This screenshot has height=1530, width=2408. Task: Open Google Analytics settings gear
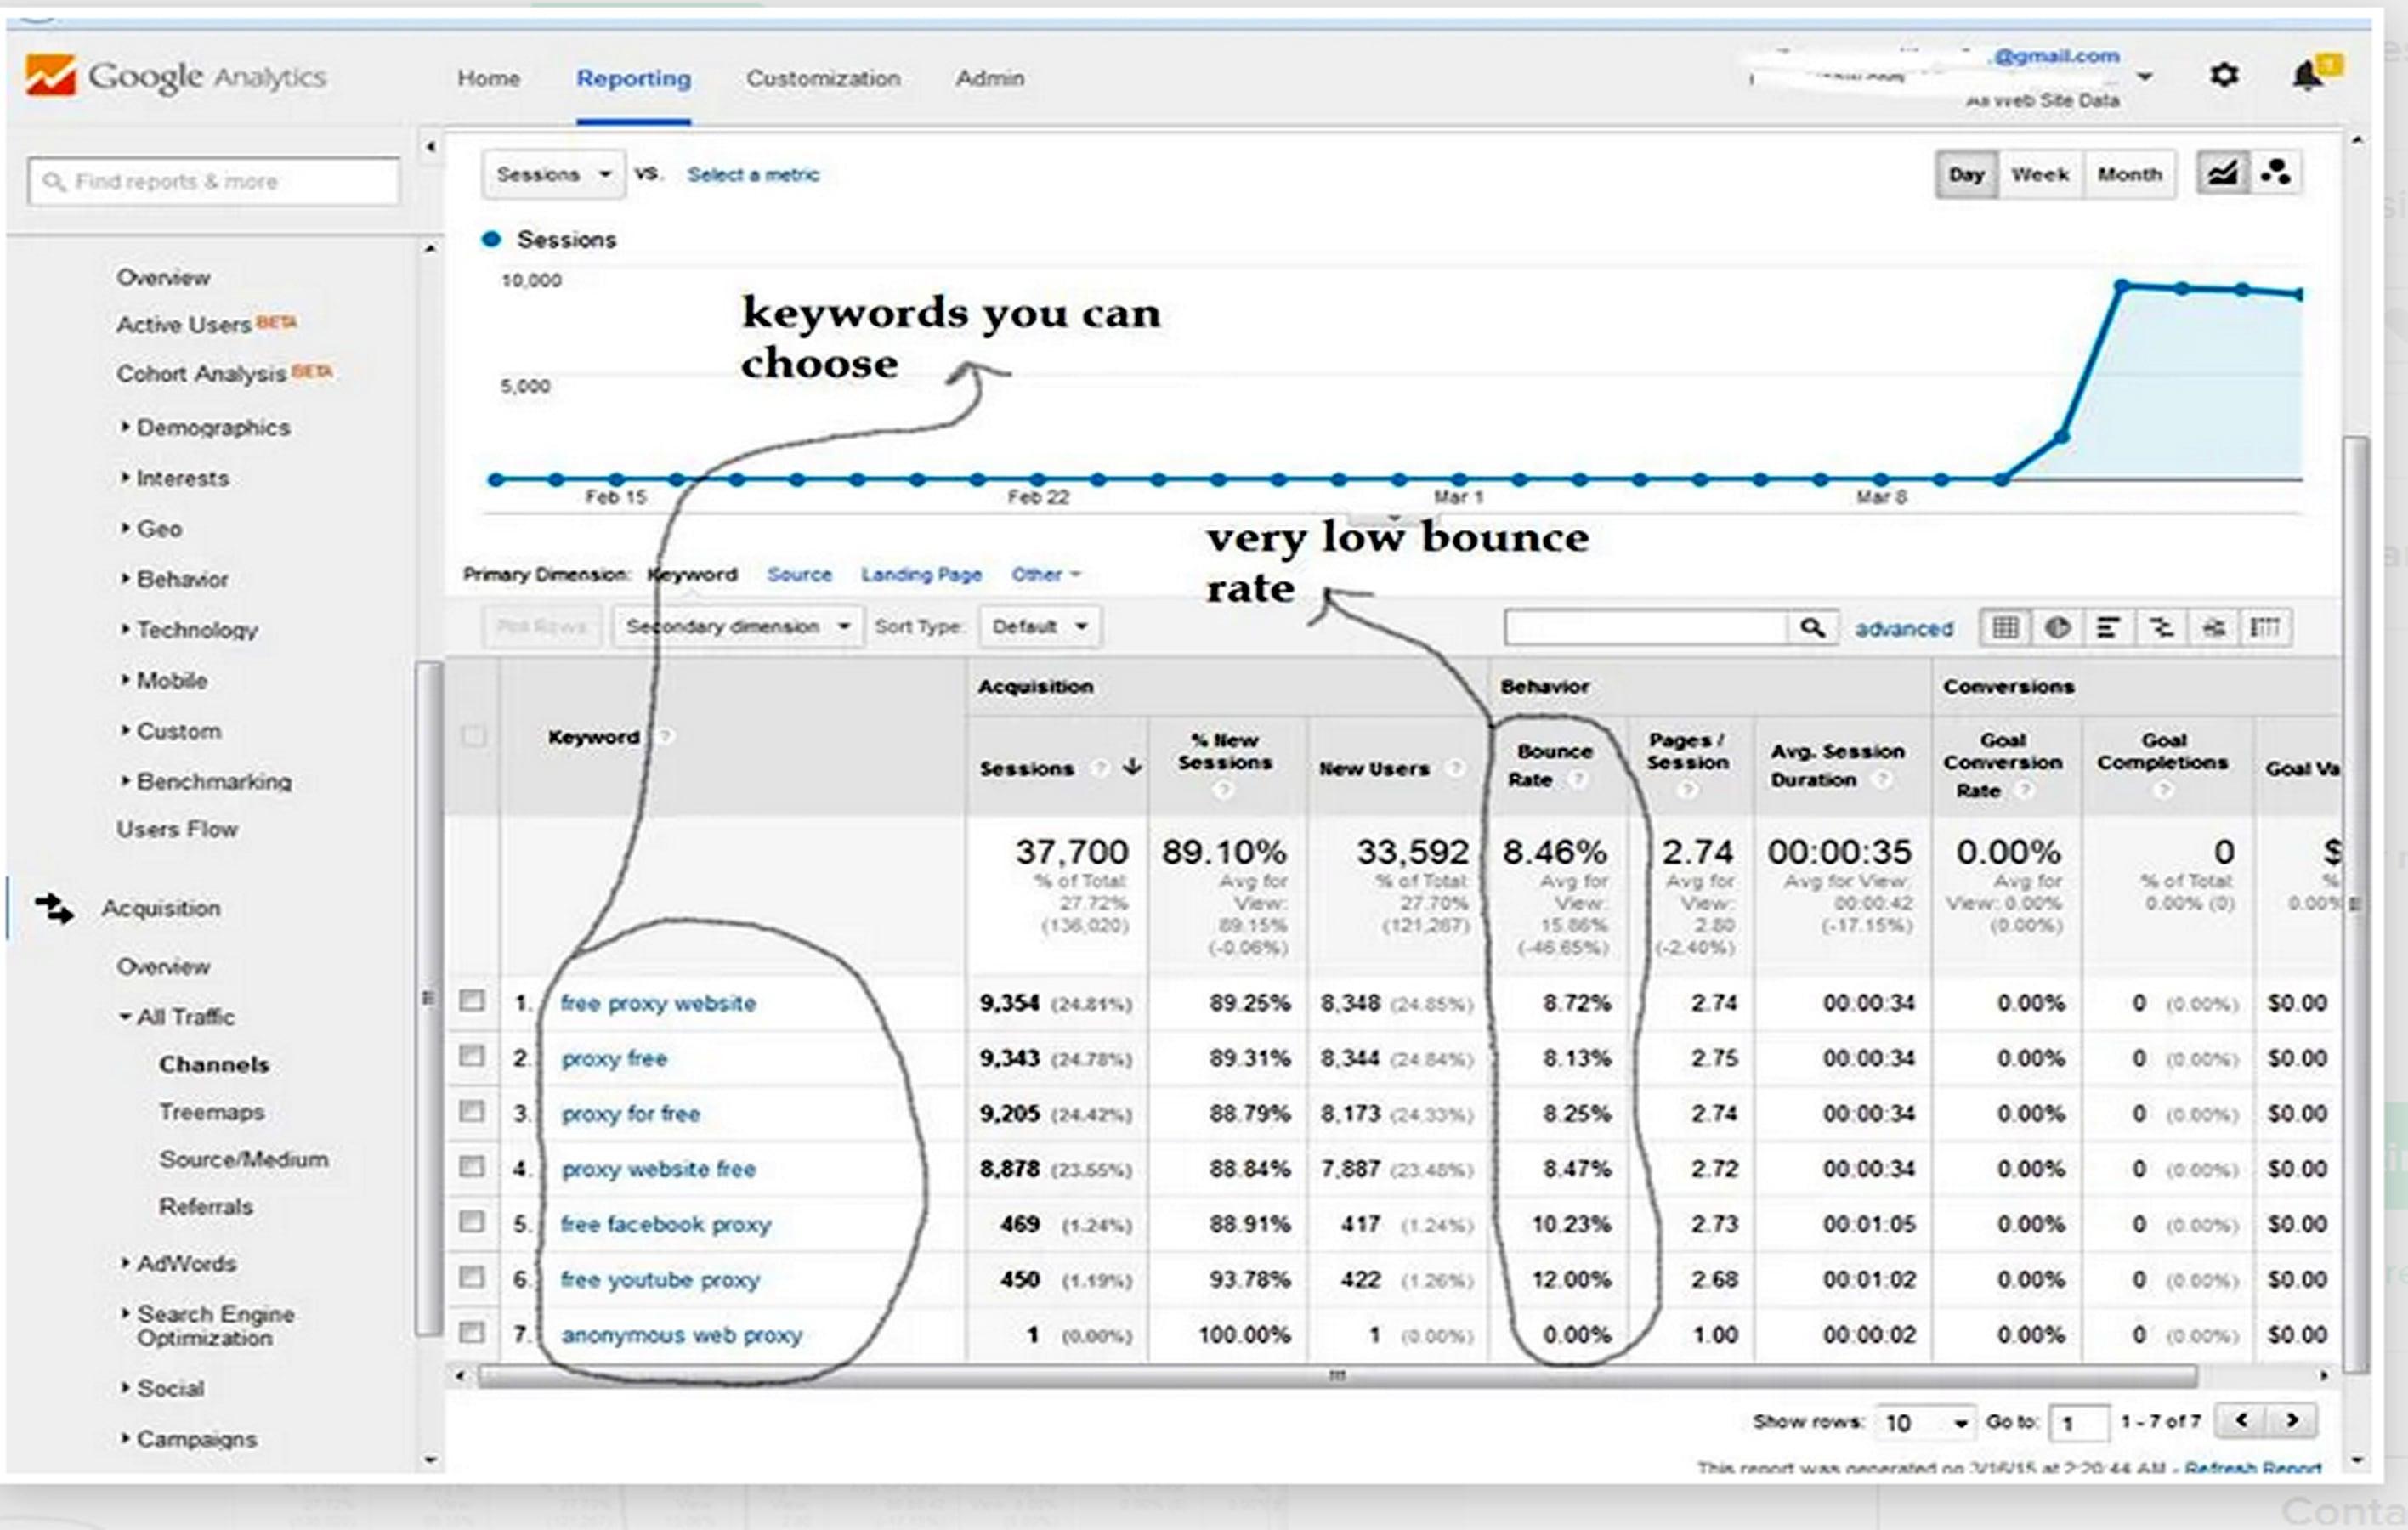click(x=2224, y=74)
